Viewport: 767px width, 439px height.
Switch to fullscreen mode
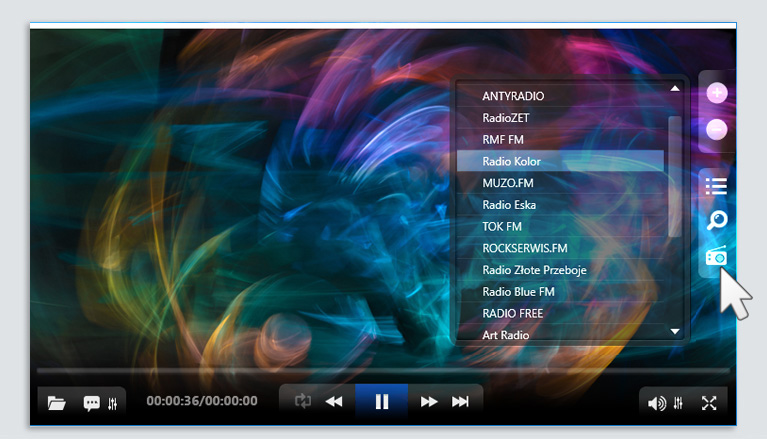709,403
